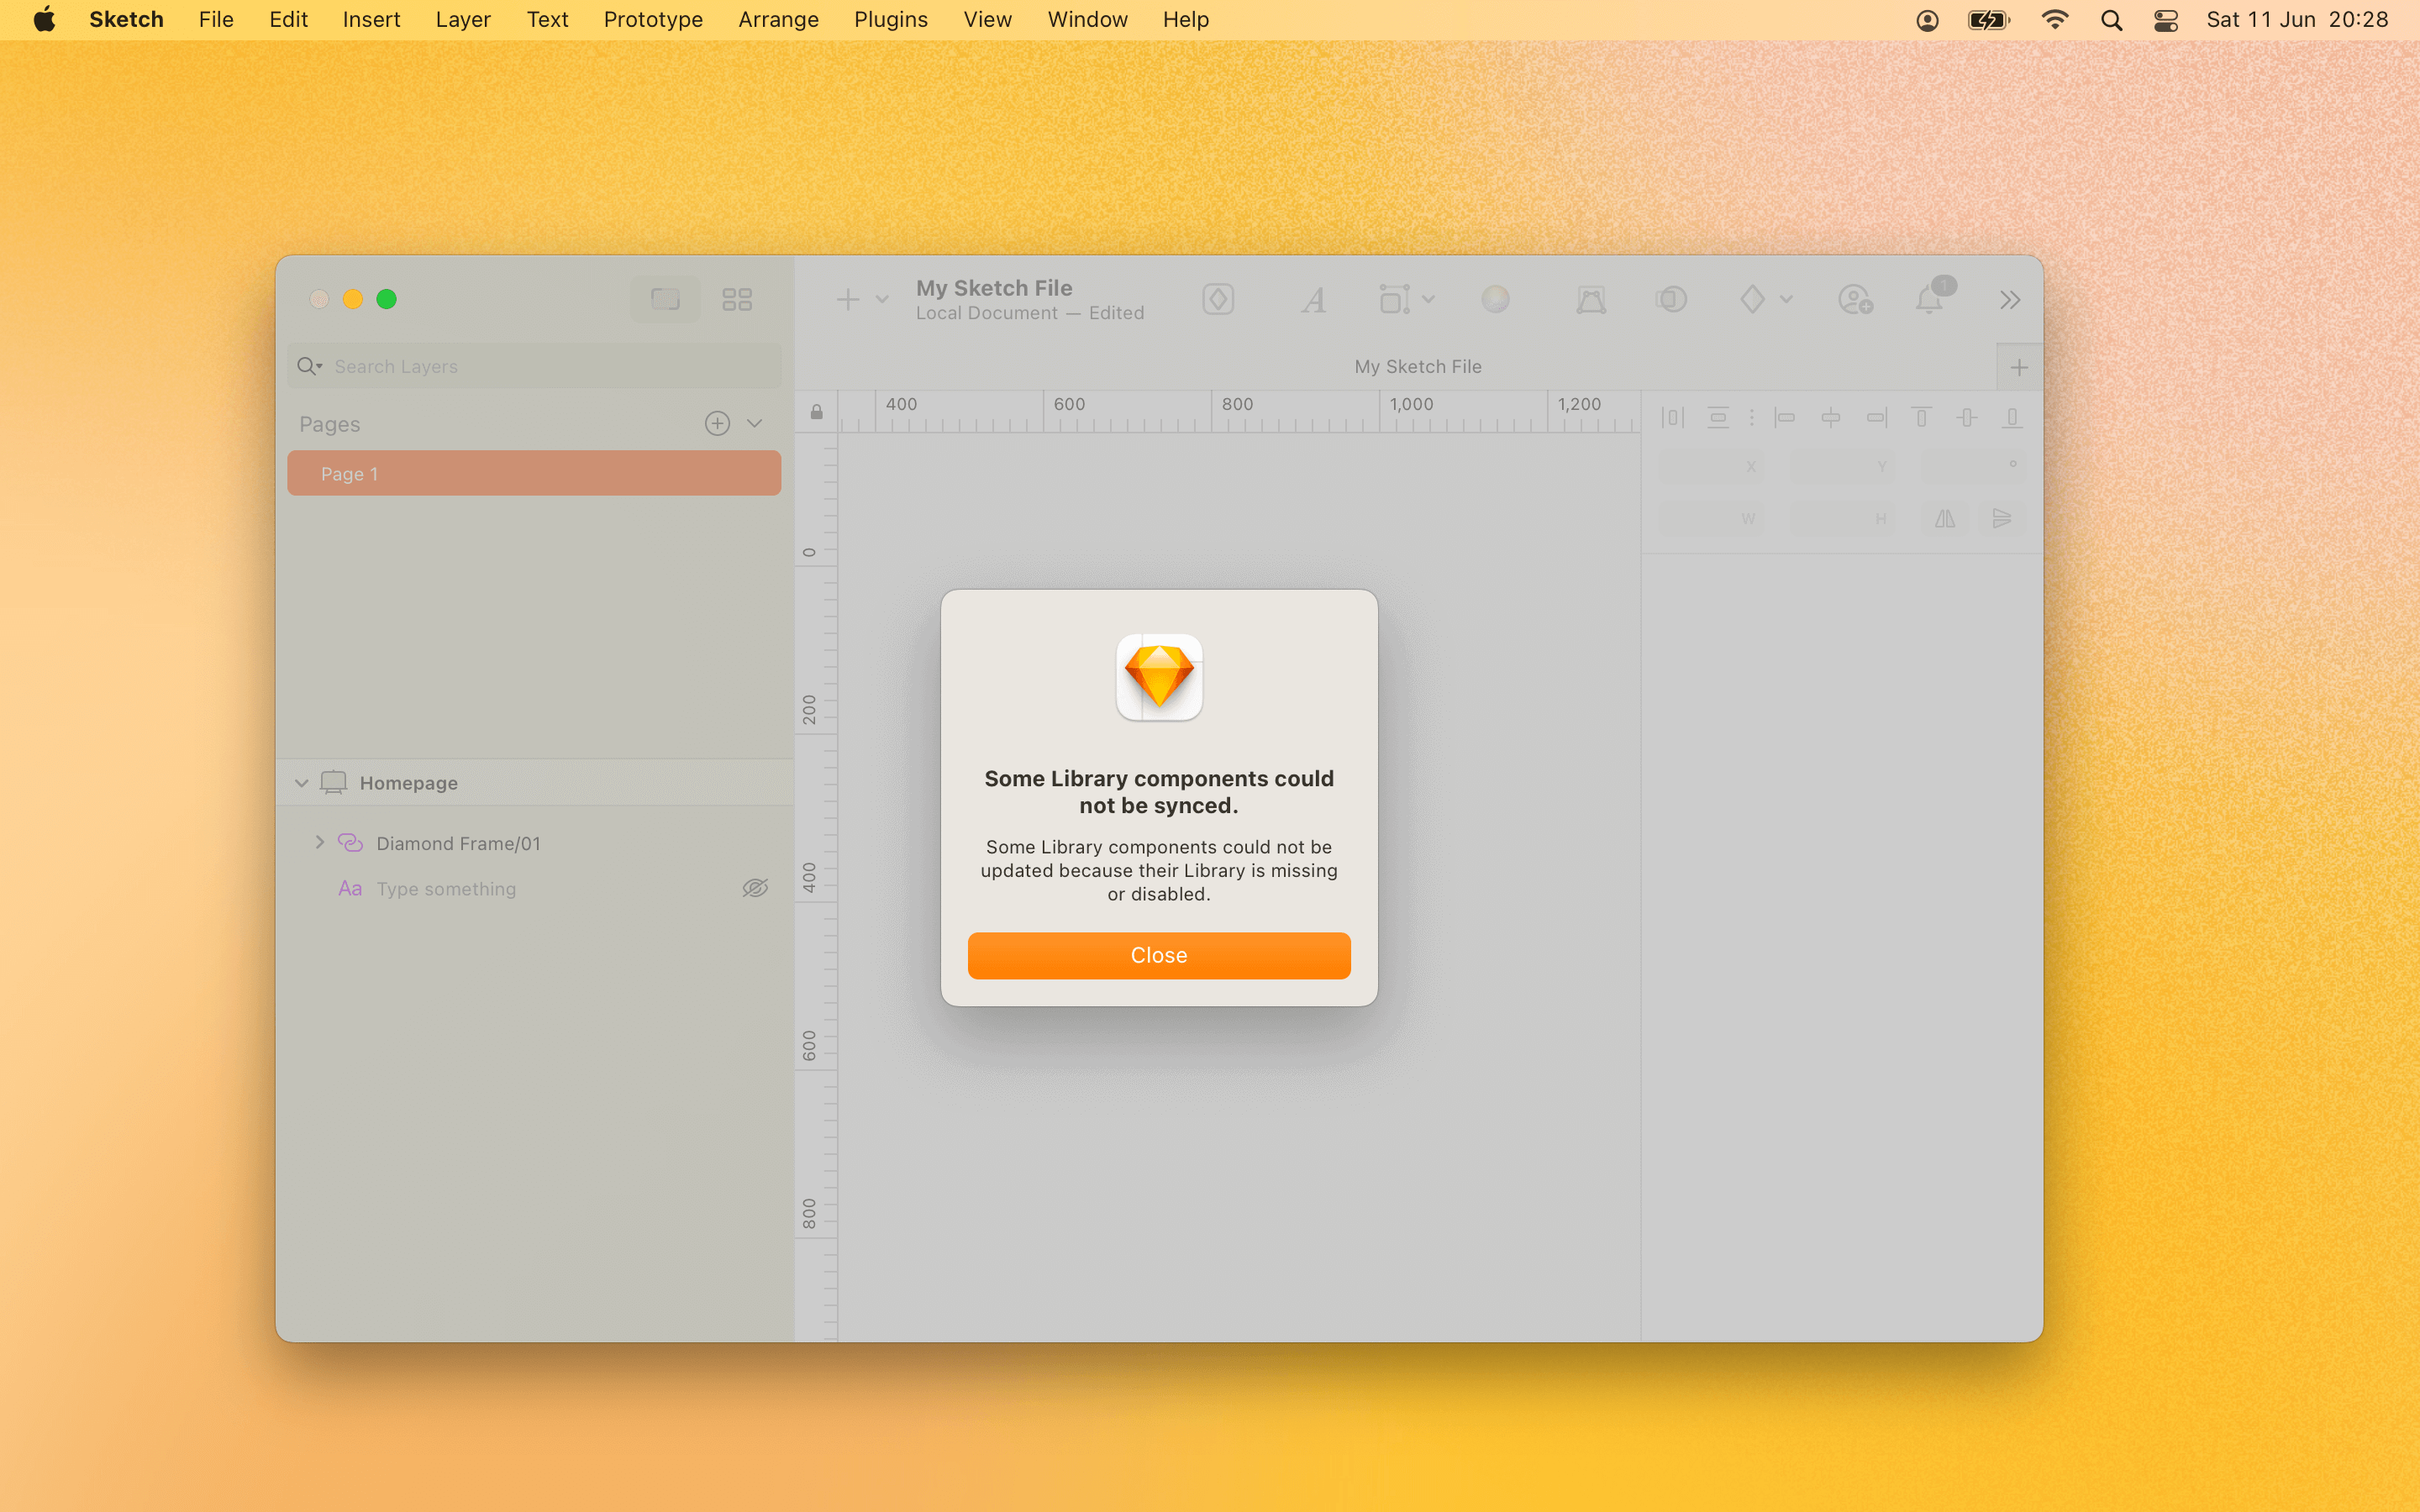Switch to grid view of pages

tap(737, 298)
